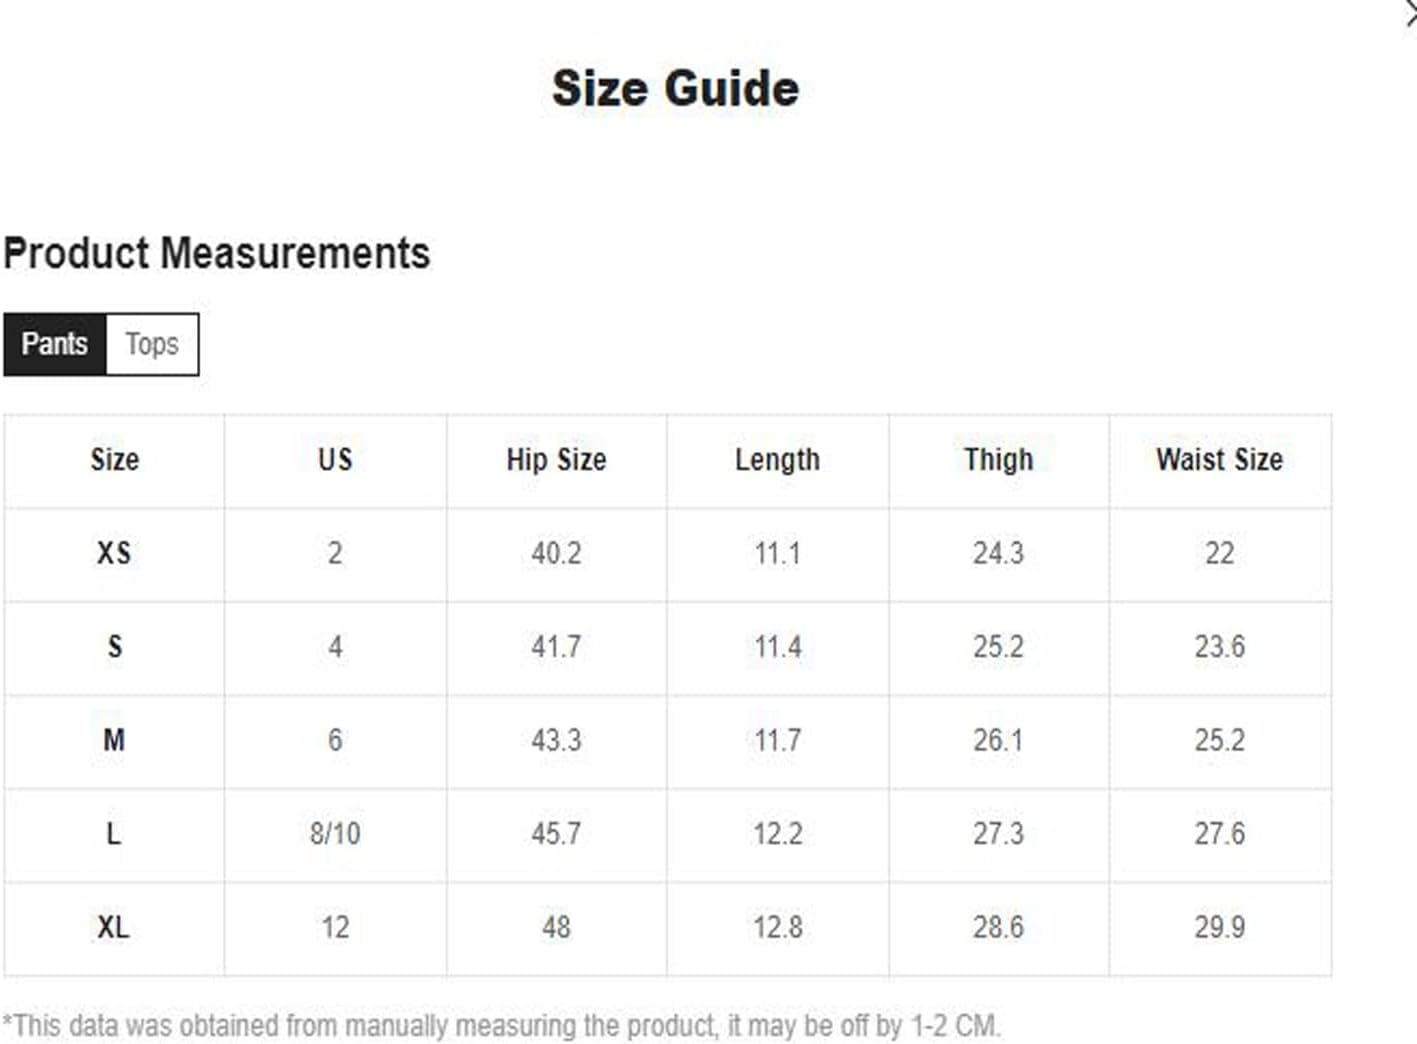This screenshot has height=1044, width=1417.
Task: Click the Size column header
Action: coord(114,460)
